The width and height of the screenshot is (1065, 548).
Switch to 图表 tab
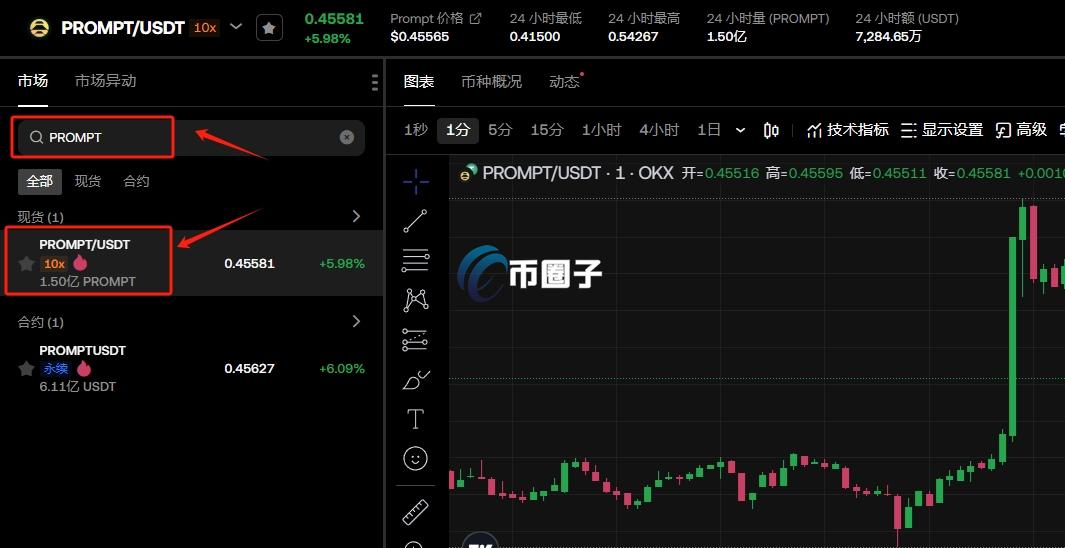pyautogui.click(x=419, y=81)
